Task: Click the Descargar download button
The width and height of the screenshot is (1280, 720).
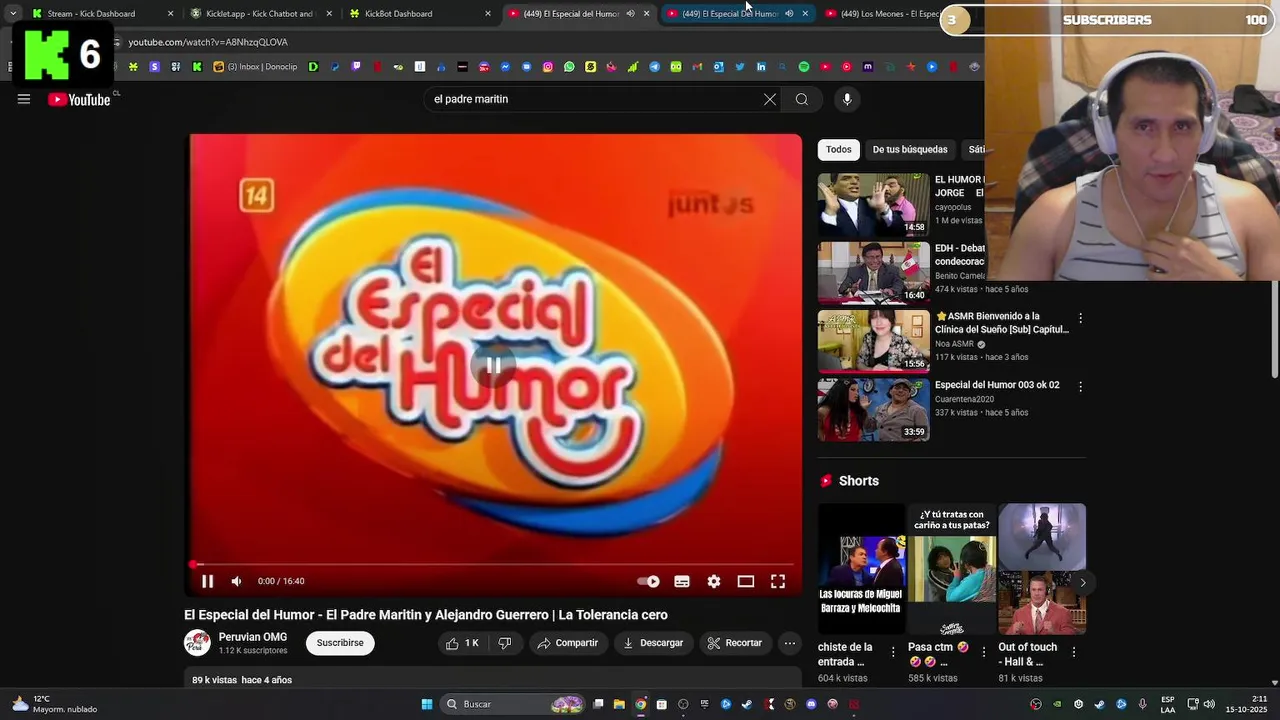Action: click(653, 643)
